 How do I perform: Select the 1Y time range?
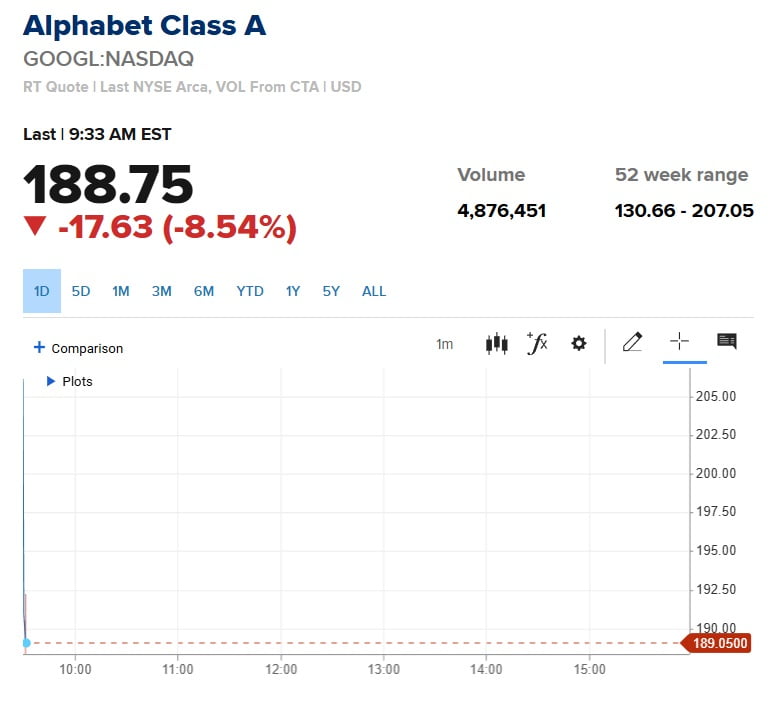point(293,291)
